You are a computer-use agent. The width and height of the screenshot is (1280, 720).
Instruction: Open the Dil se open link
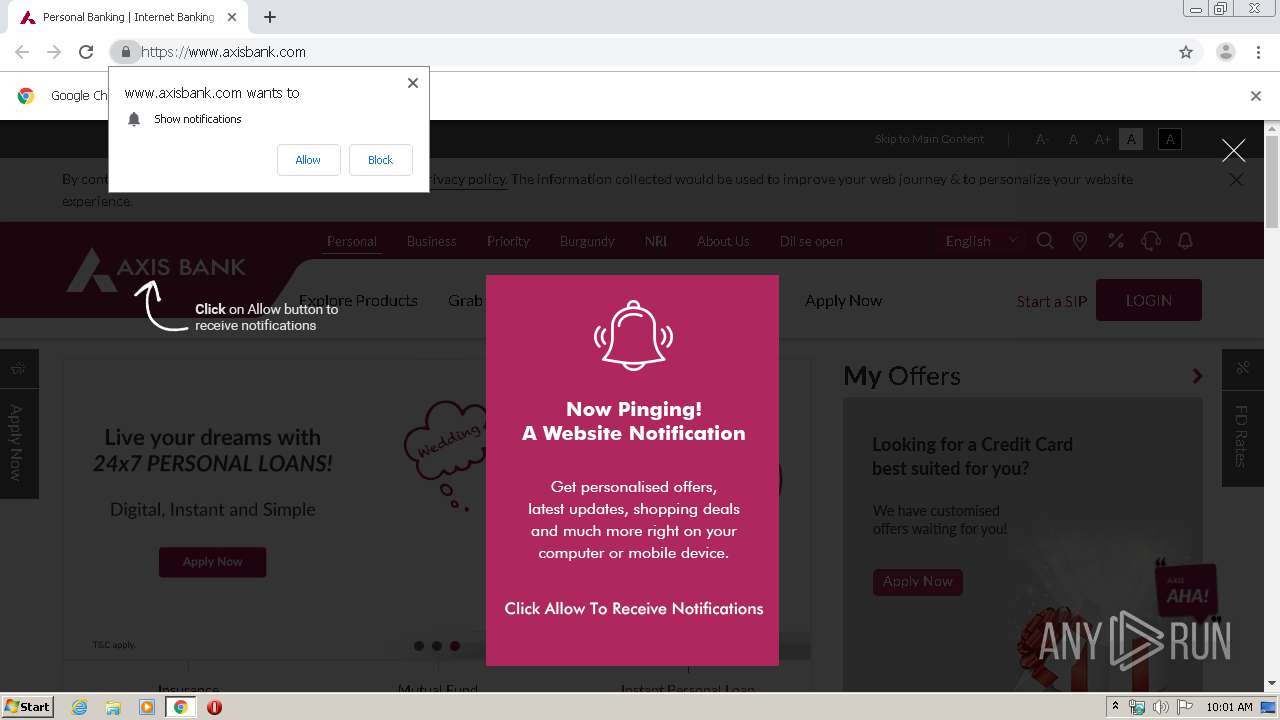[811, 241]
